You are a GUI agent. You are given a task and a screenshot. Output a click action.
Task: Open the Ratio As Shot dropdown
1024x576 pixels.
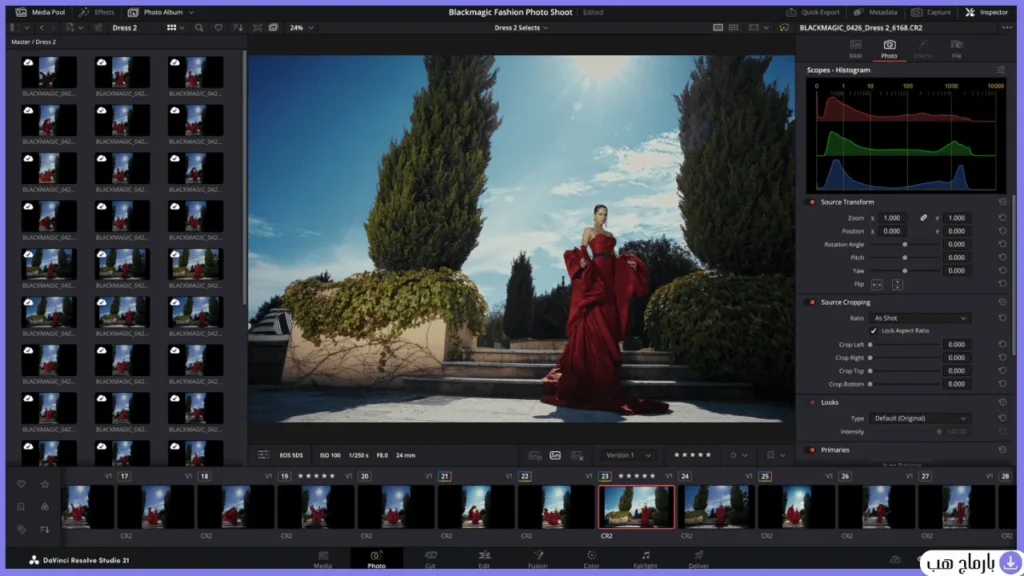pos(920,318)
